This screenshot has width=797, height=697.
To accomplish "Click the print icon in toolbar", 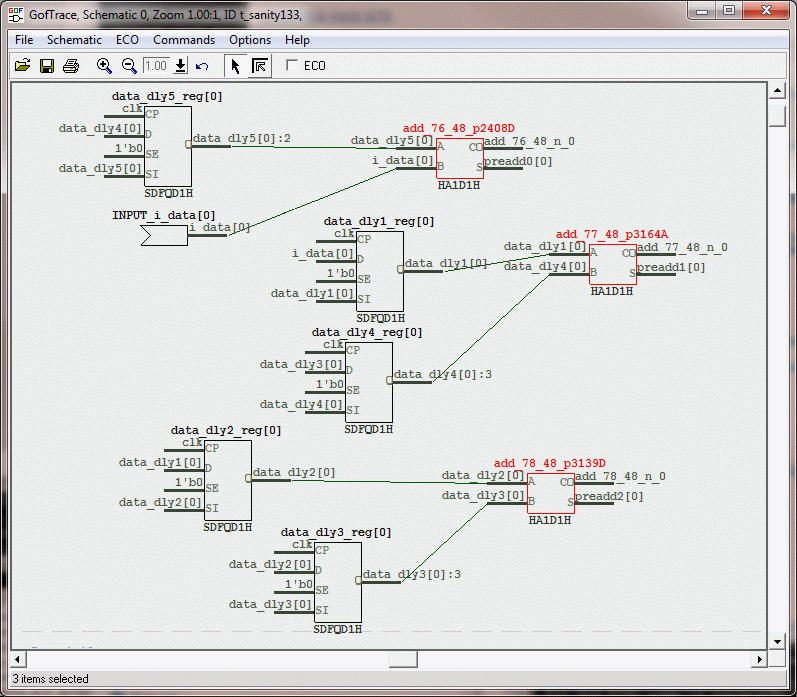I will pyautogui.click(x=71, y=66).
